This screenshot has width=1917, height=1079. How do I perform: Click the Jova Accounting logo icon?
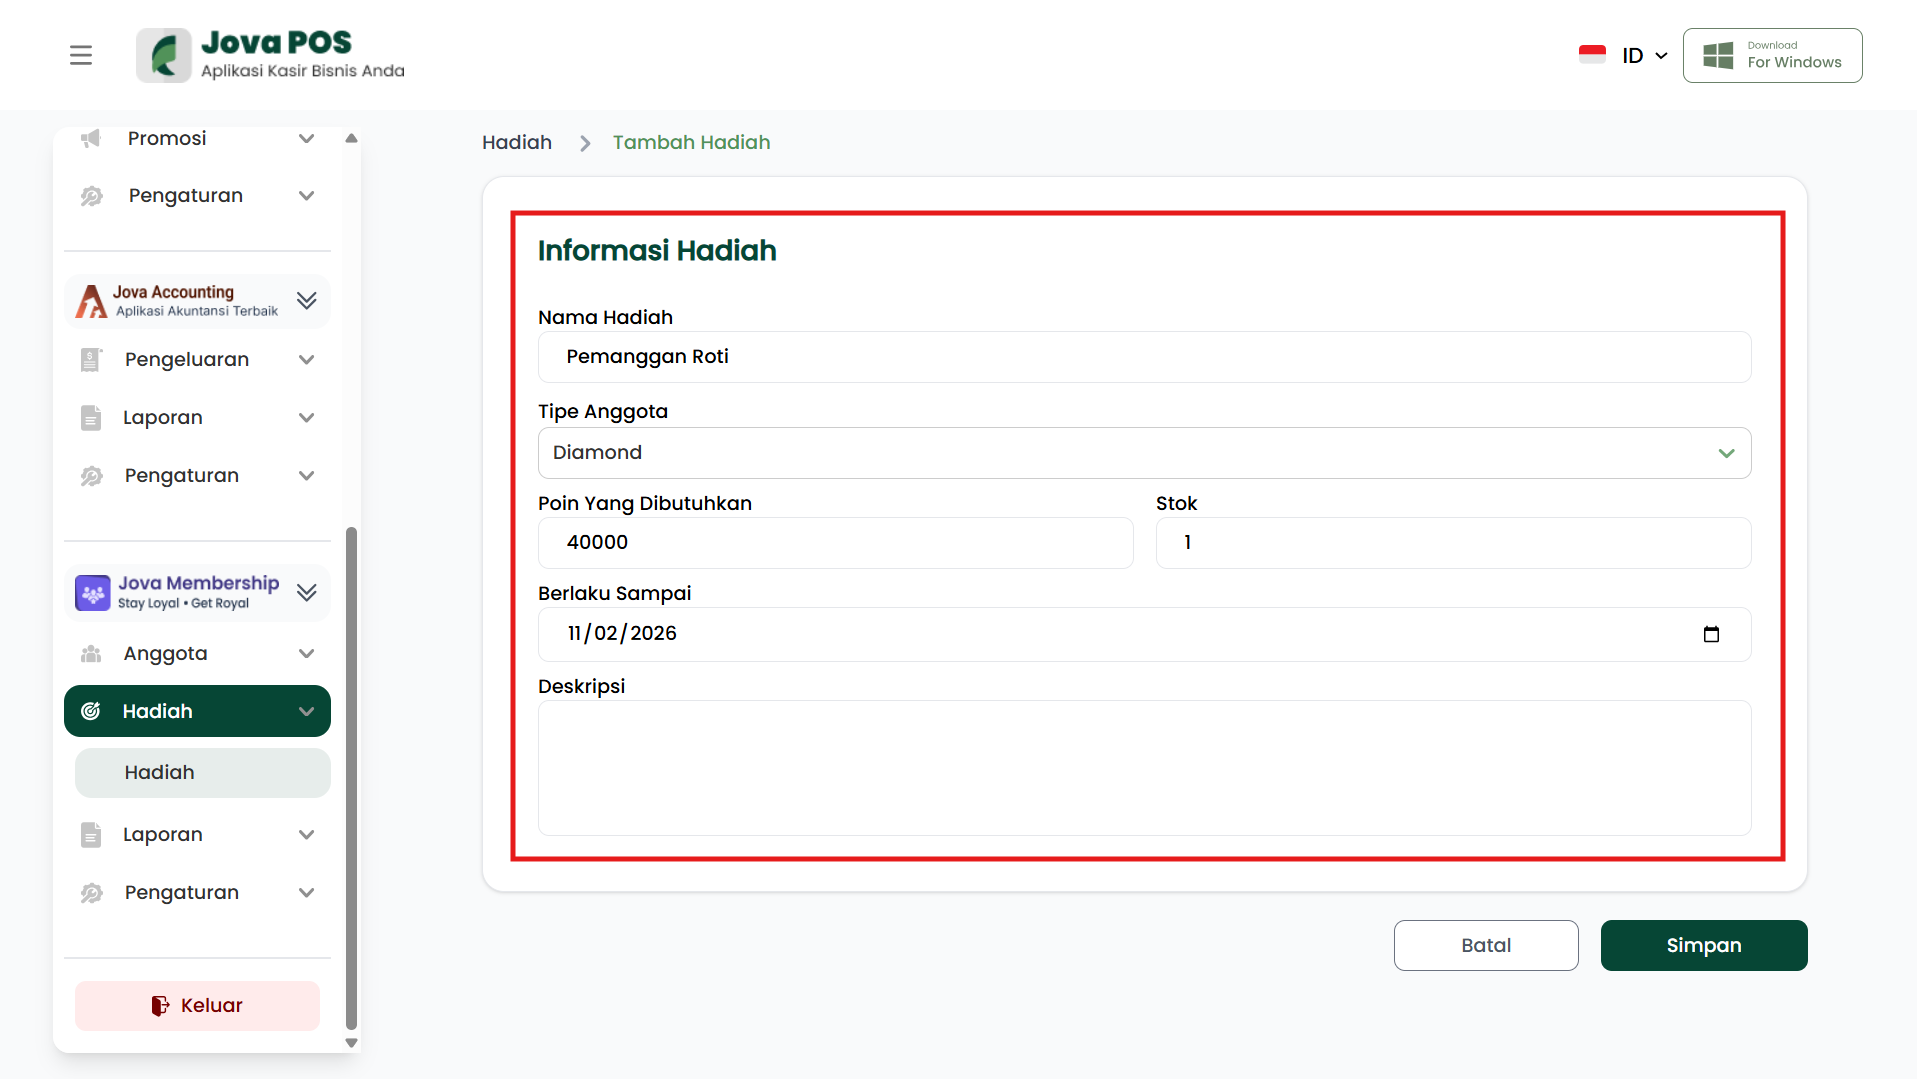point(91,301)
